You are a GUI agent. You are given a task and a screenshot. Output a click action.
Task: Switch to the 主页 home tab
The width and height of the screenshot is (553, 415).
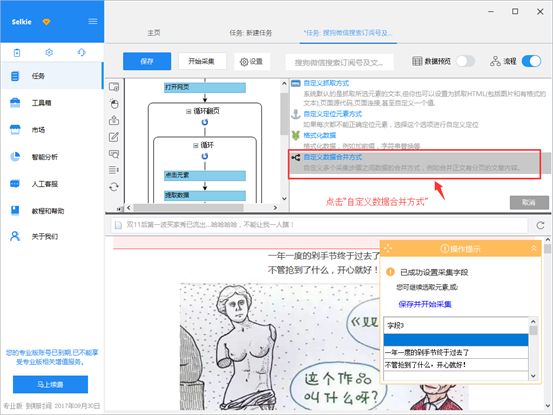click(154, 33)
